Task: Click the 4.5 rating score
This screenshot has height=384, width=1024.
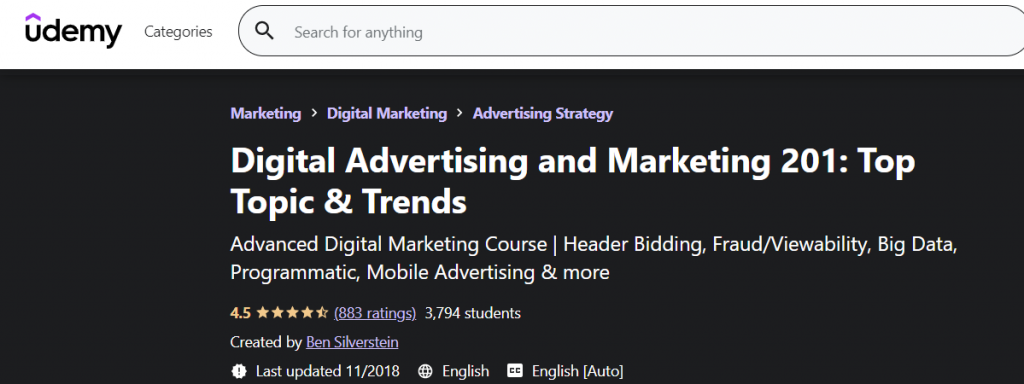Action: (240, 313)
